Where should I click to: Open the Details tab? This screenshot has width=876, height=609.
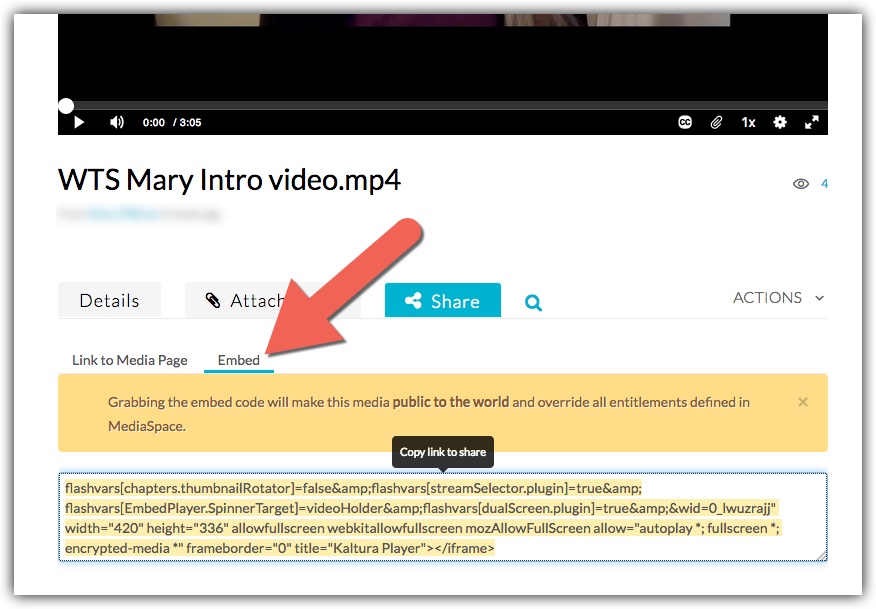(109, 301)
